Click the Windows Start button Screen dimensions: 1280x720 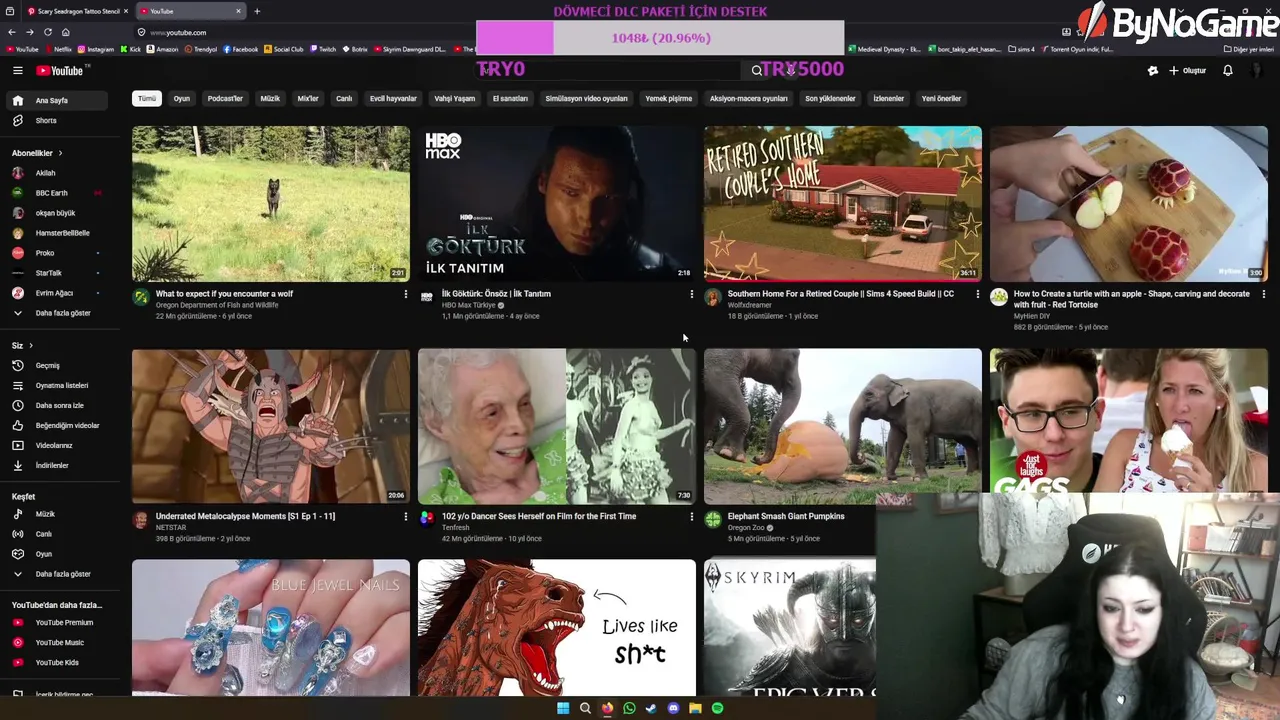click(563, 708)
